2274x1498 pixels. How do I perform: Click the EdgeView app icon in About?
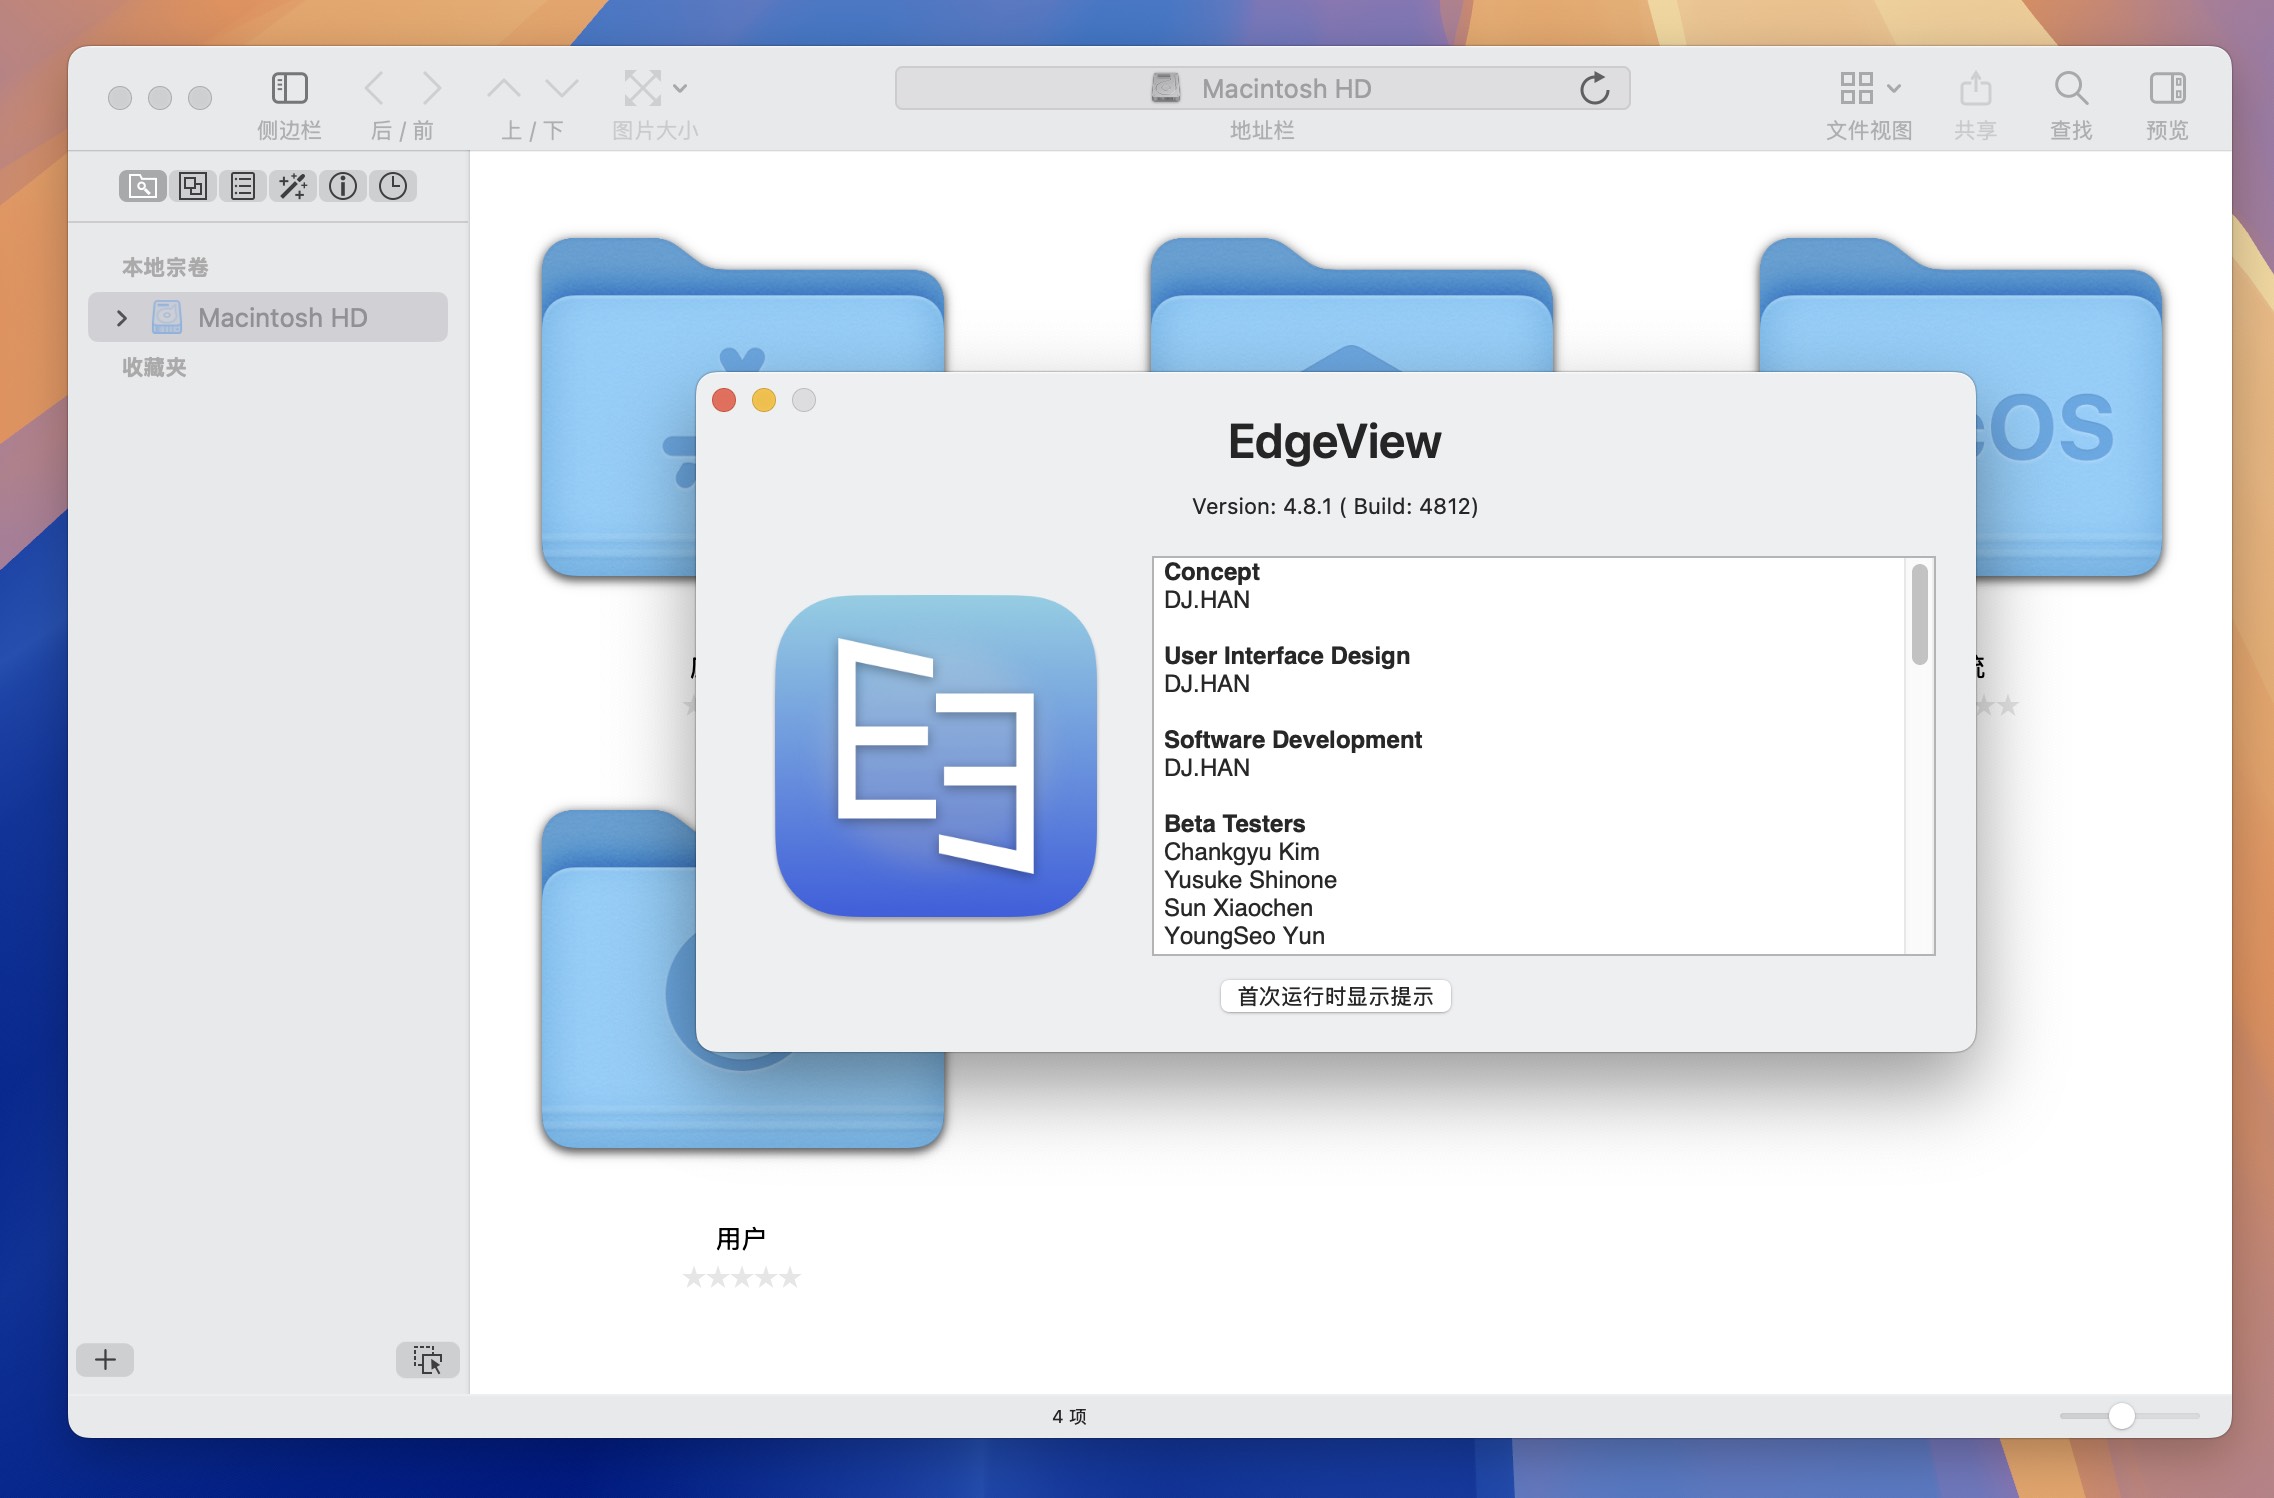pyautogui.click(x=936, y=756)
